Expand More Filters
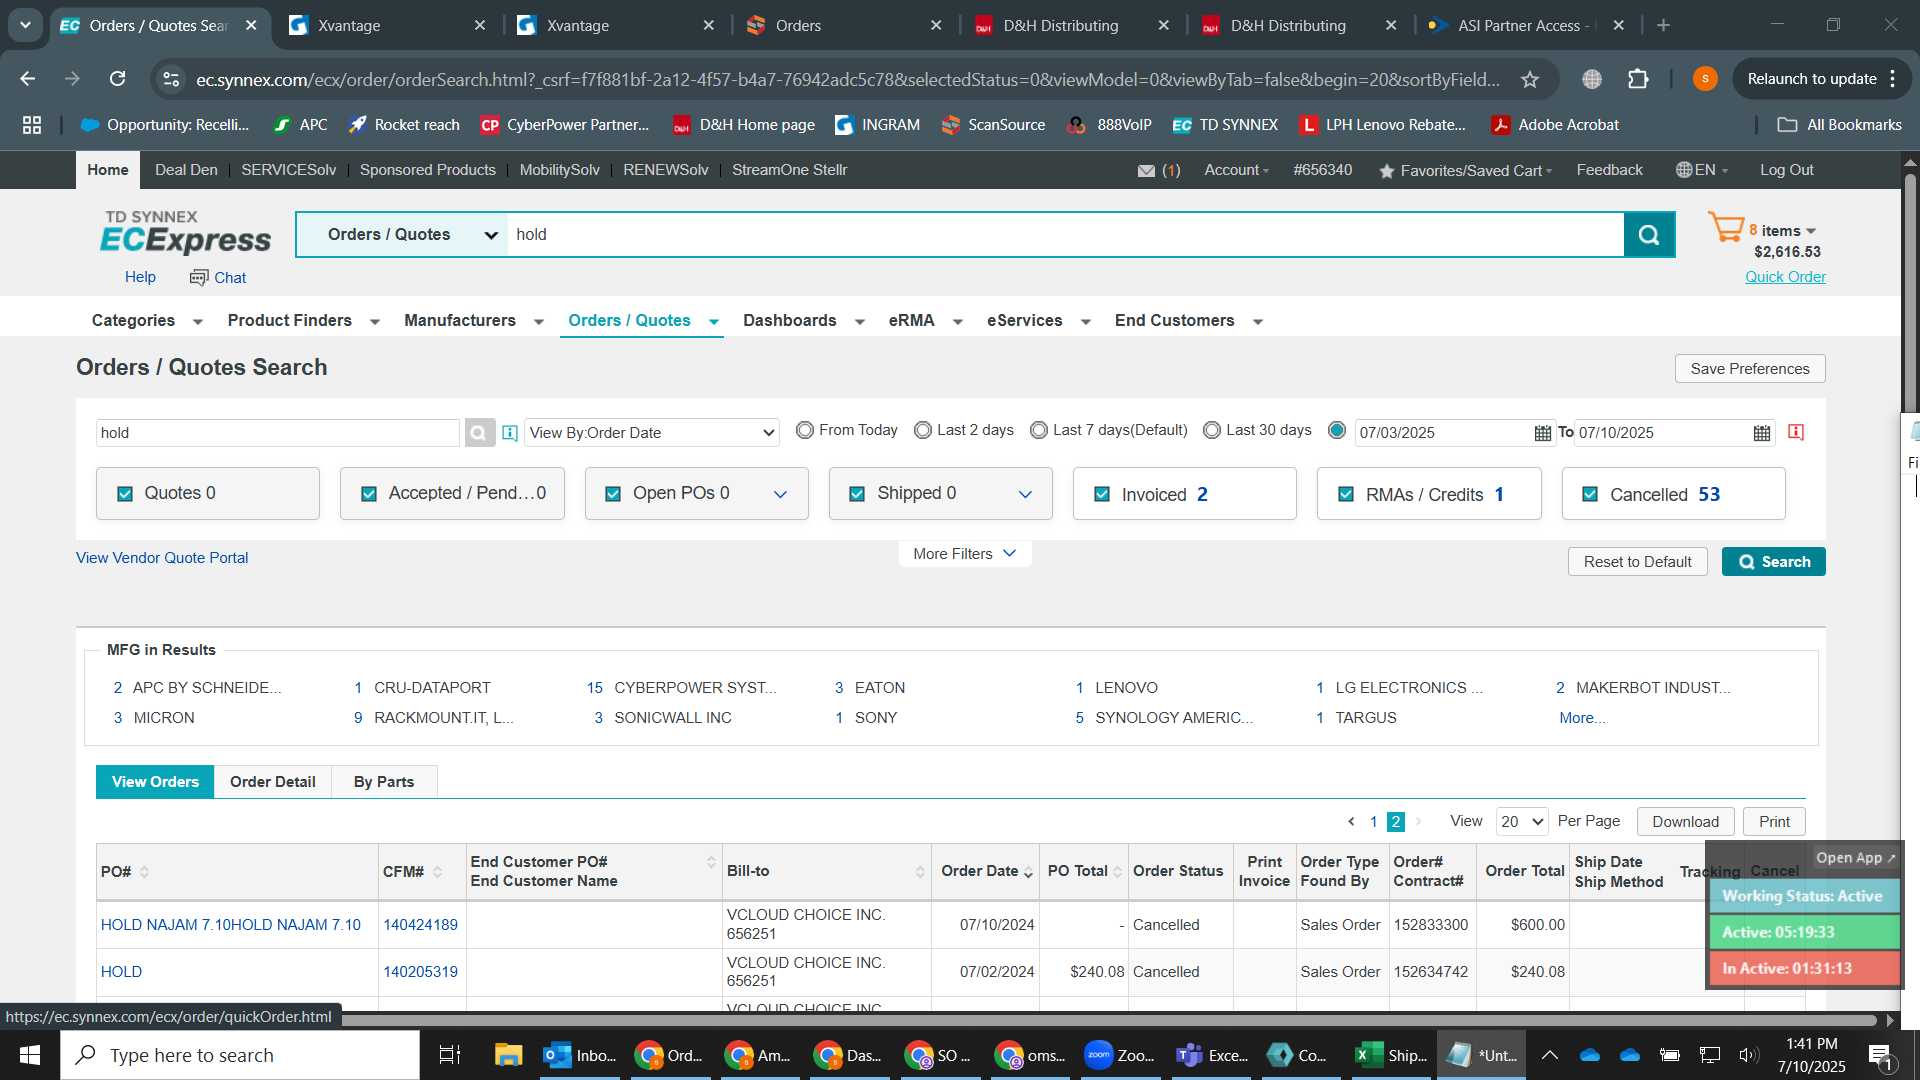 point(964,554)
